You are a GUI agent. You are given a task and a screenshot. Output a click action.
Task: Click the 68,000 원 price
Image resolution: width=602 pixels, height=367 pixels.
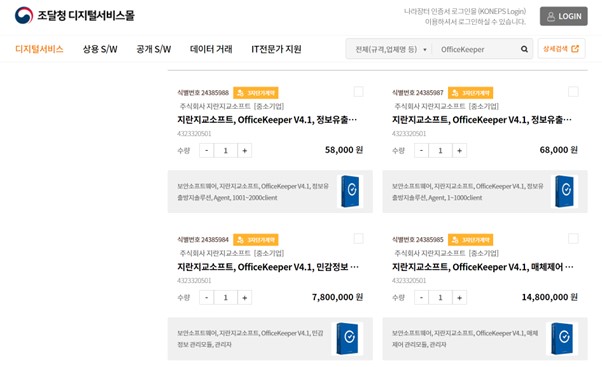[559, 150]
